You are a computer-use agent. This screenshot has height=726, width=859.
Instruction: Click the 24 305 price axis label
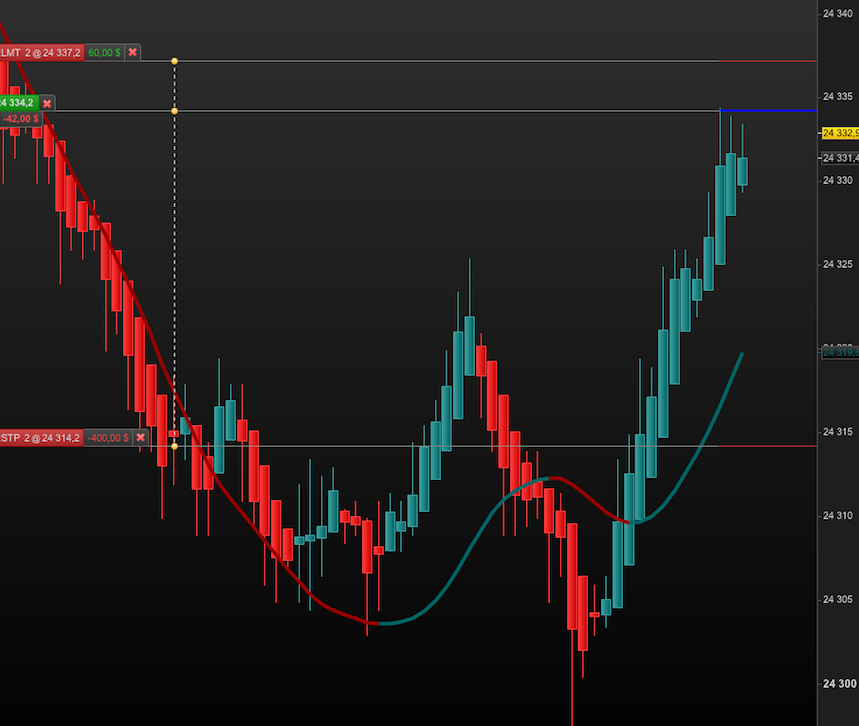(x=838, y=599)
